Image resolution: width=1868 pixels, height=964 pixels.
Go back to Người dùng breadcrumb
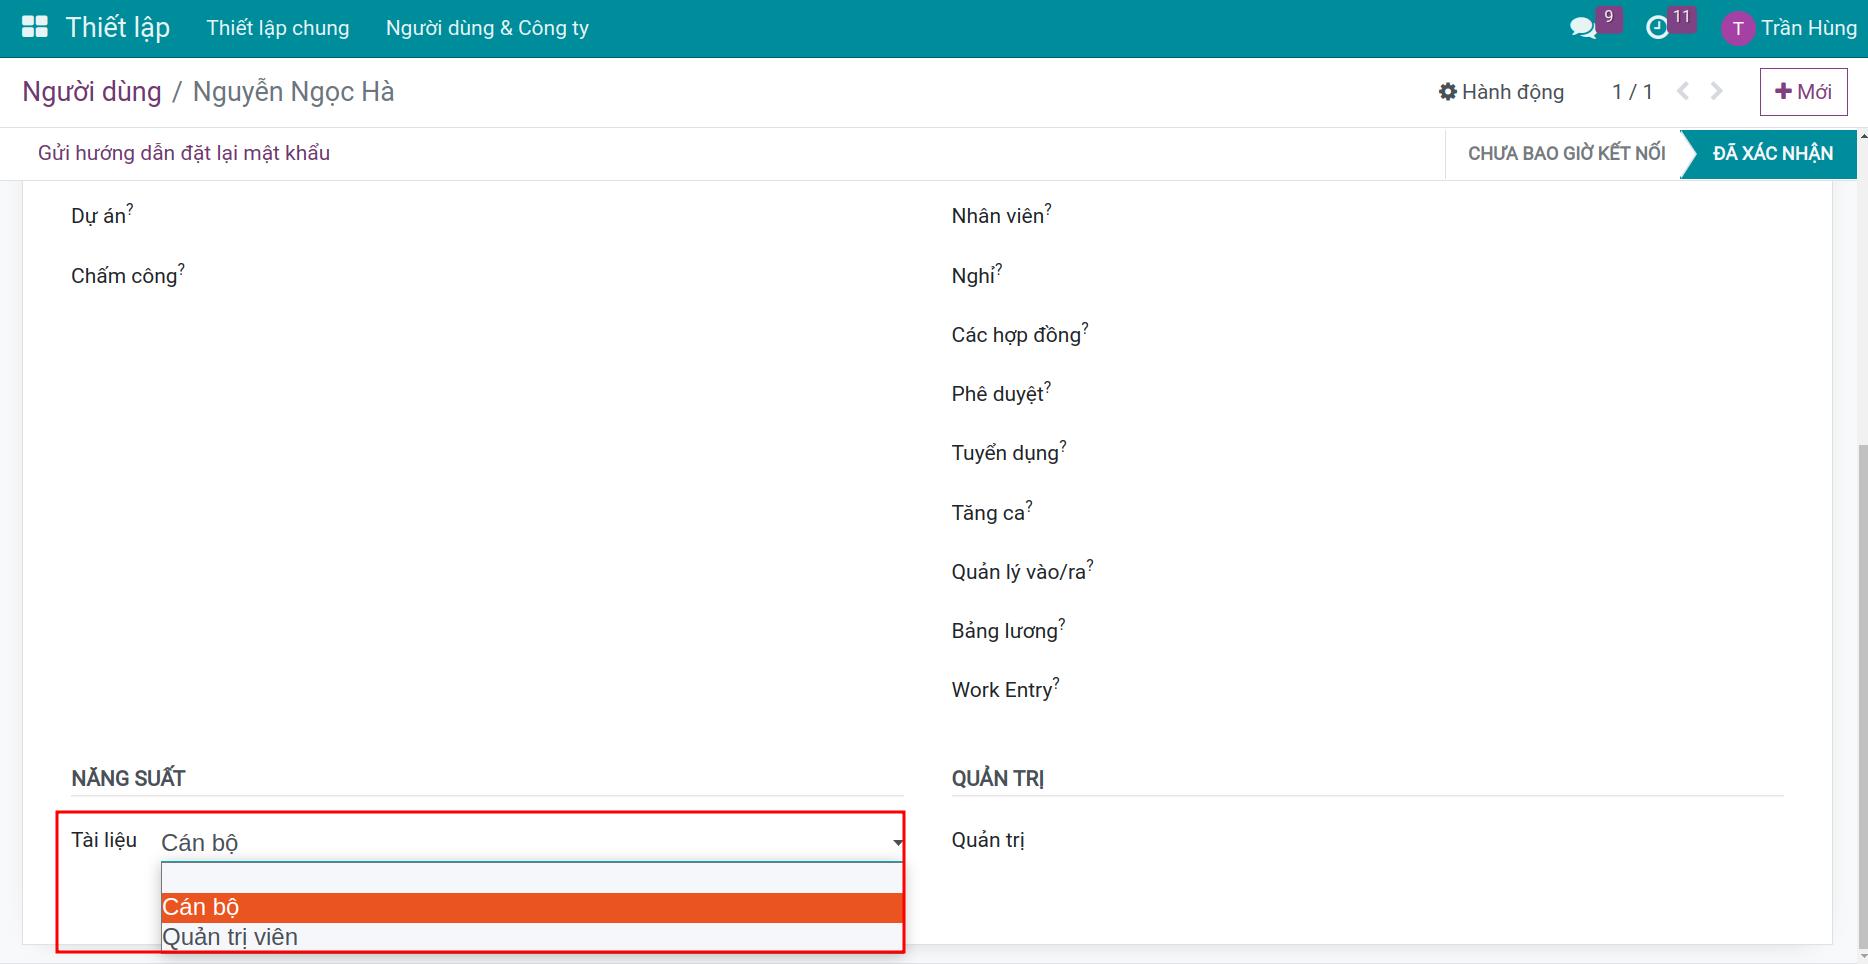click(92, 92)
